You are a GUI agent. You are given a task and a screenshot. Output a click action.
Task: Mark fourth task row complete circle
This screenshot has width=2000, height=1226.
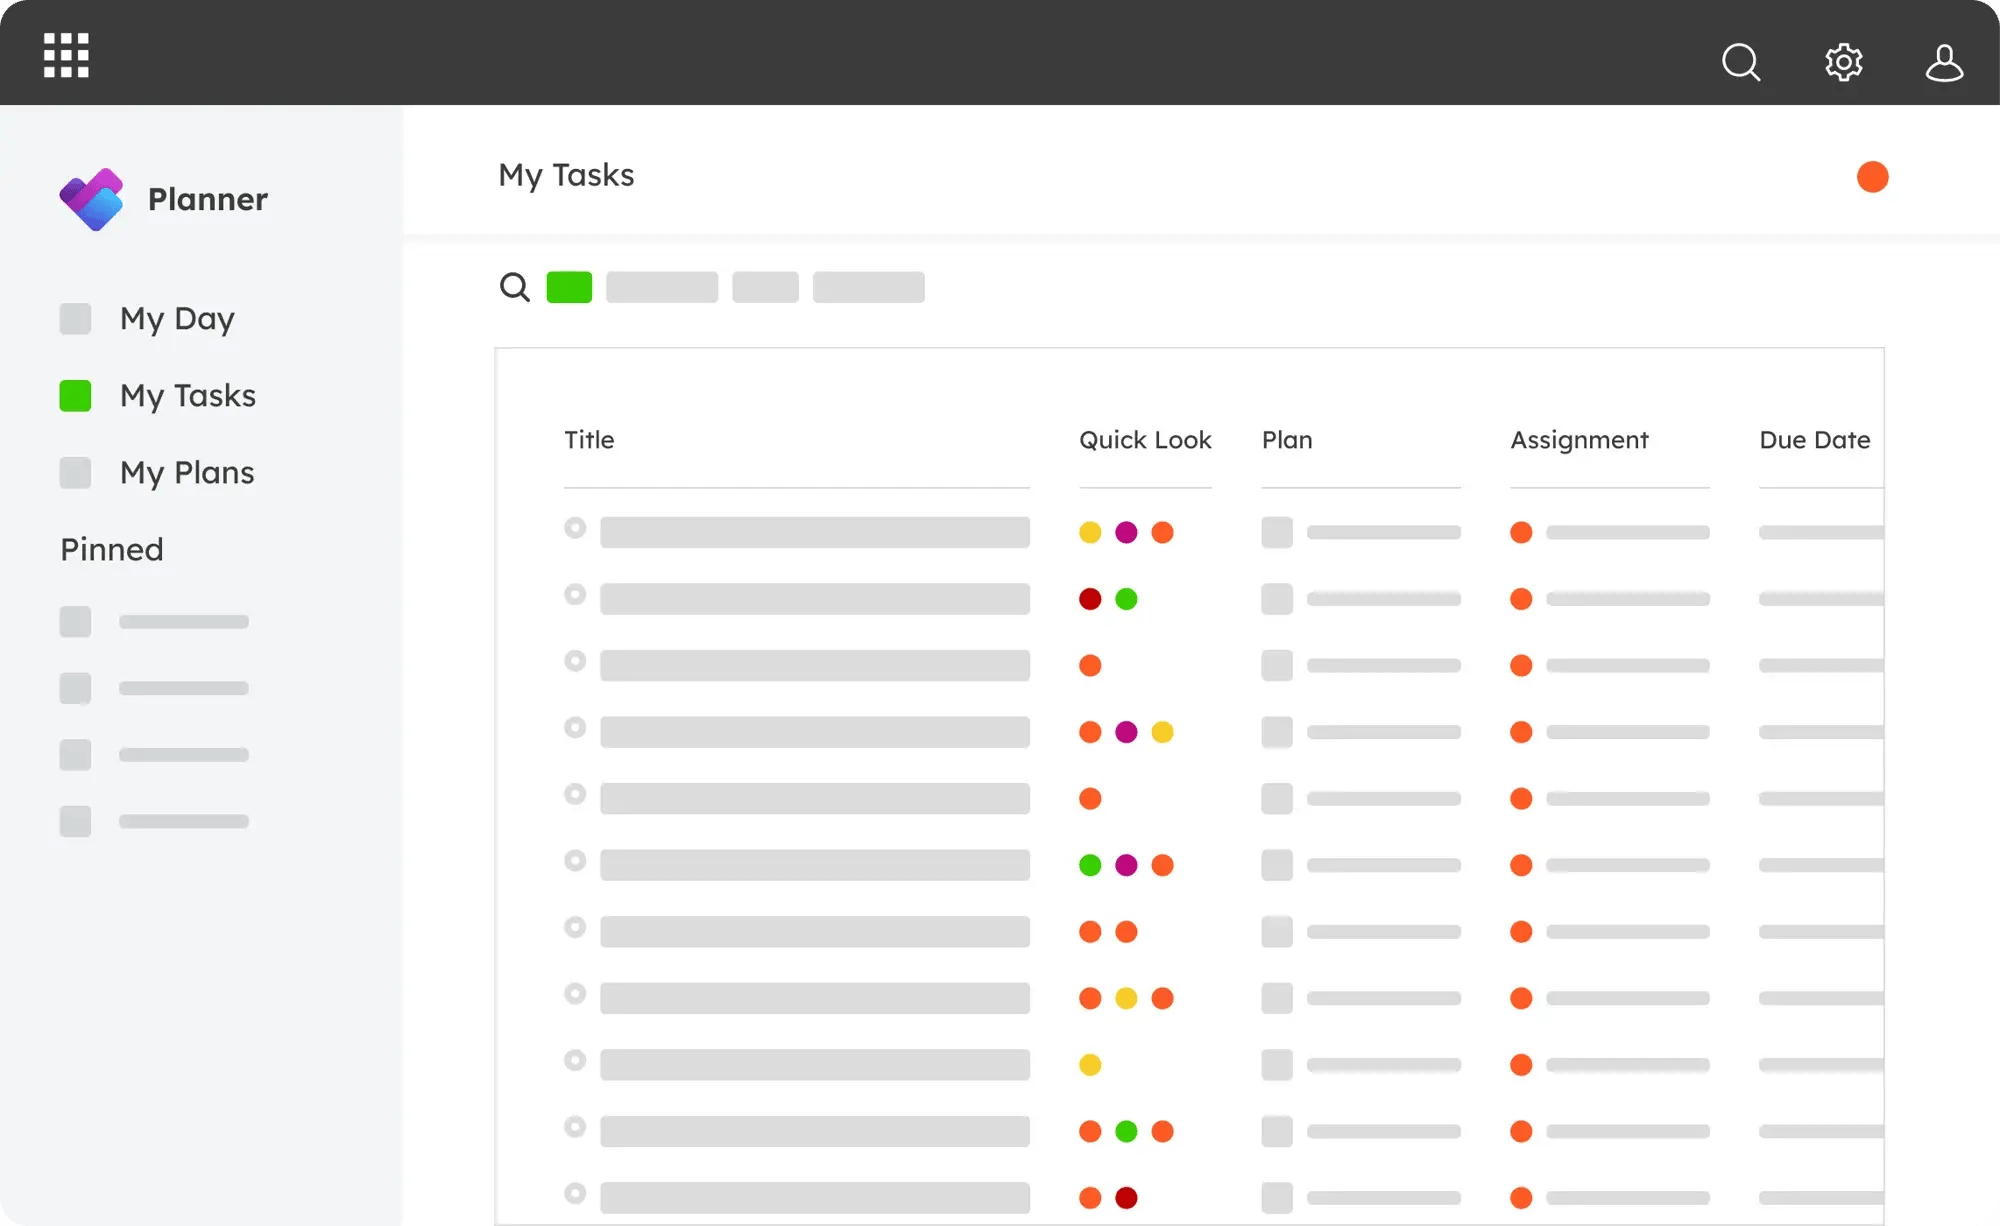(575, 728)
